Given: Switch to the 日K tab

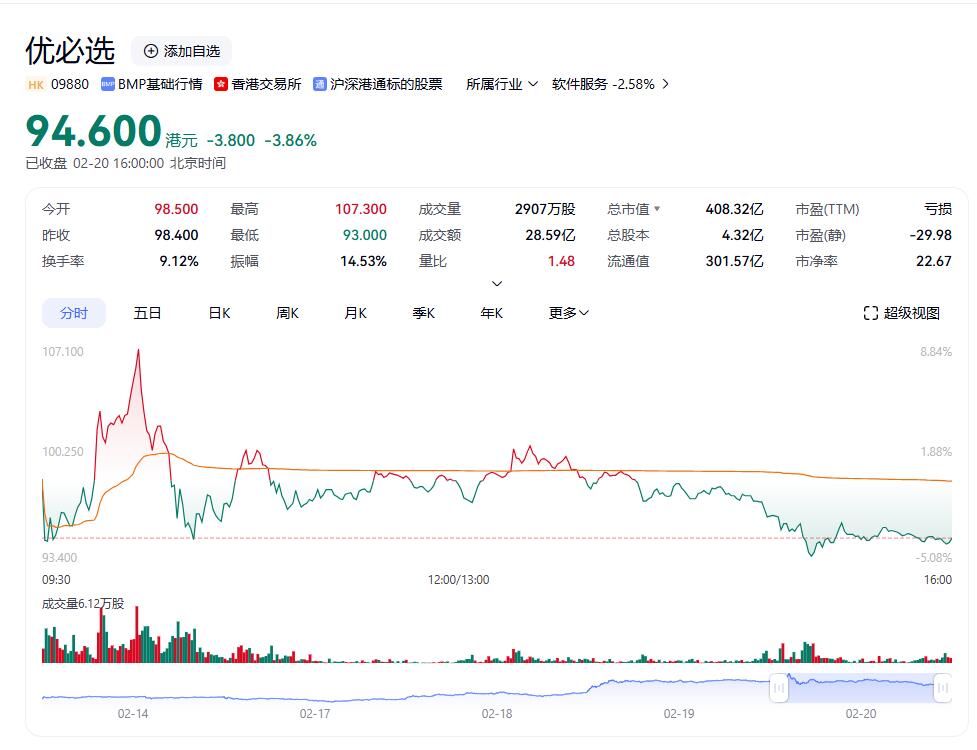Looking at the screenshot, I should pos(219,313).
